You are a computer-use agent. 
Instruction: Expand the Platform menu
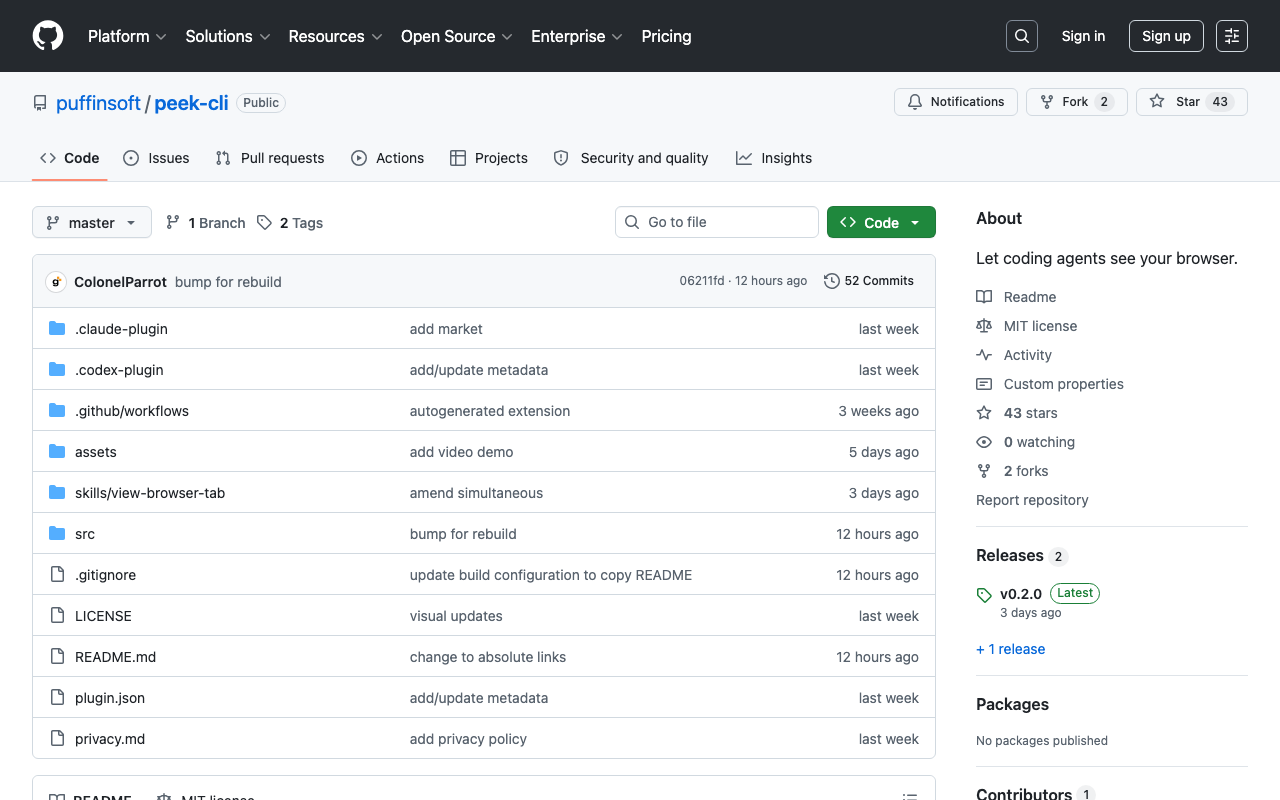tap(127, 36)
